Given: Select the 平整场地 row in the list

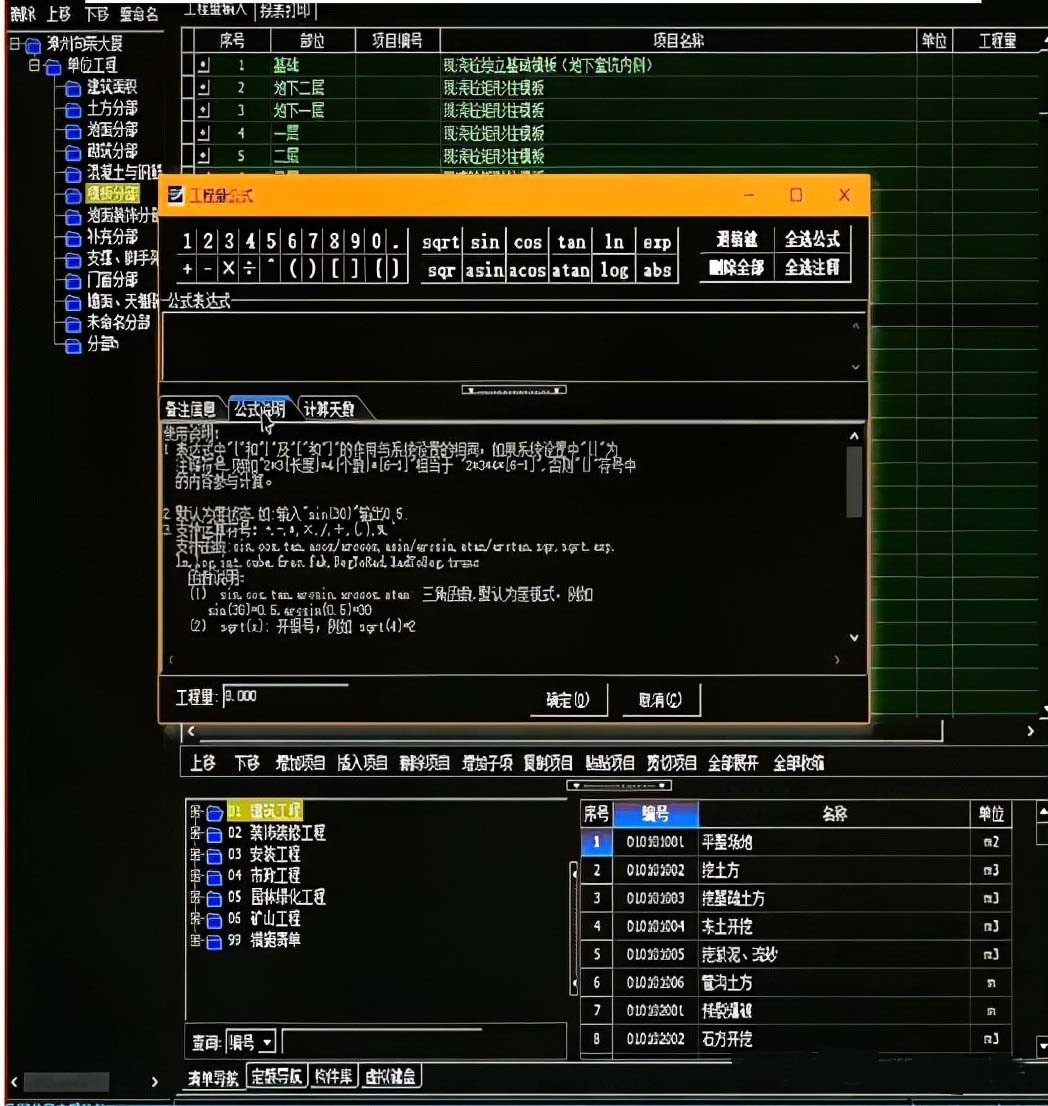Looking at the screenshot, I should 796,841.
